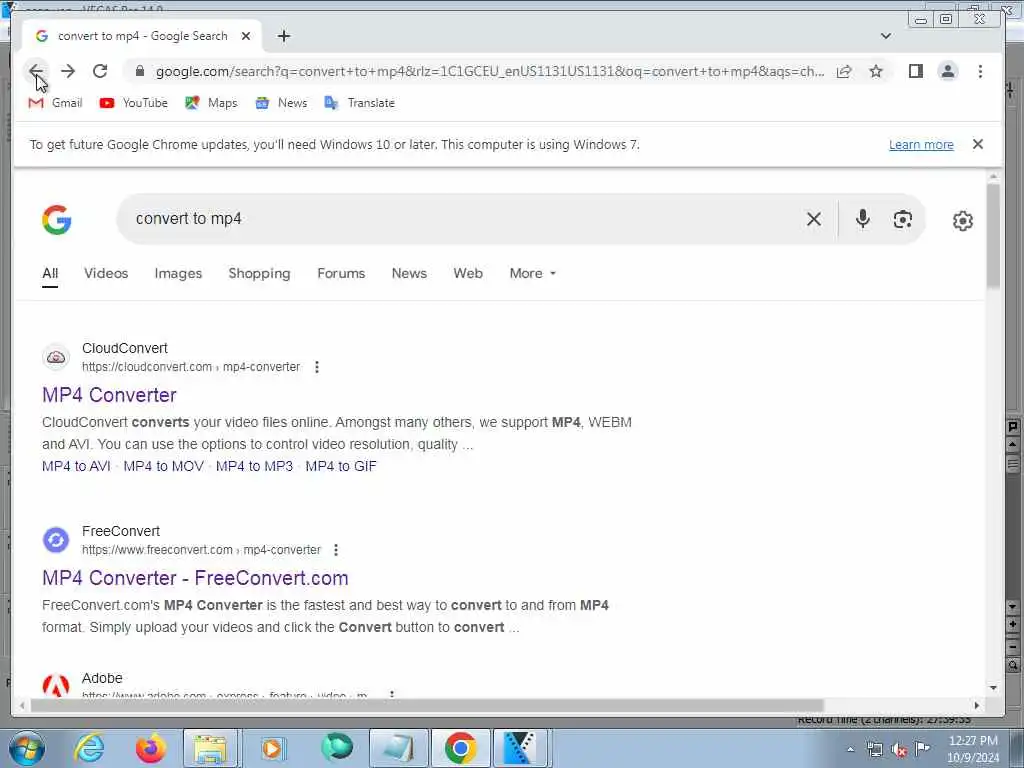Open site info via the padlock icon
Viewport: 1024px width, 768px height.
pos(139,71)
